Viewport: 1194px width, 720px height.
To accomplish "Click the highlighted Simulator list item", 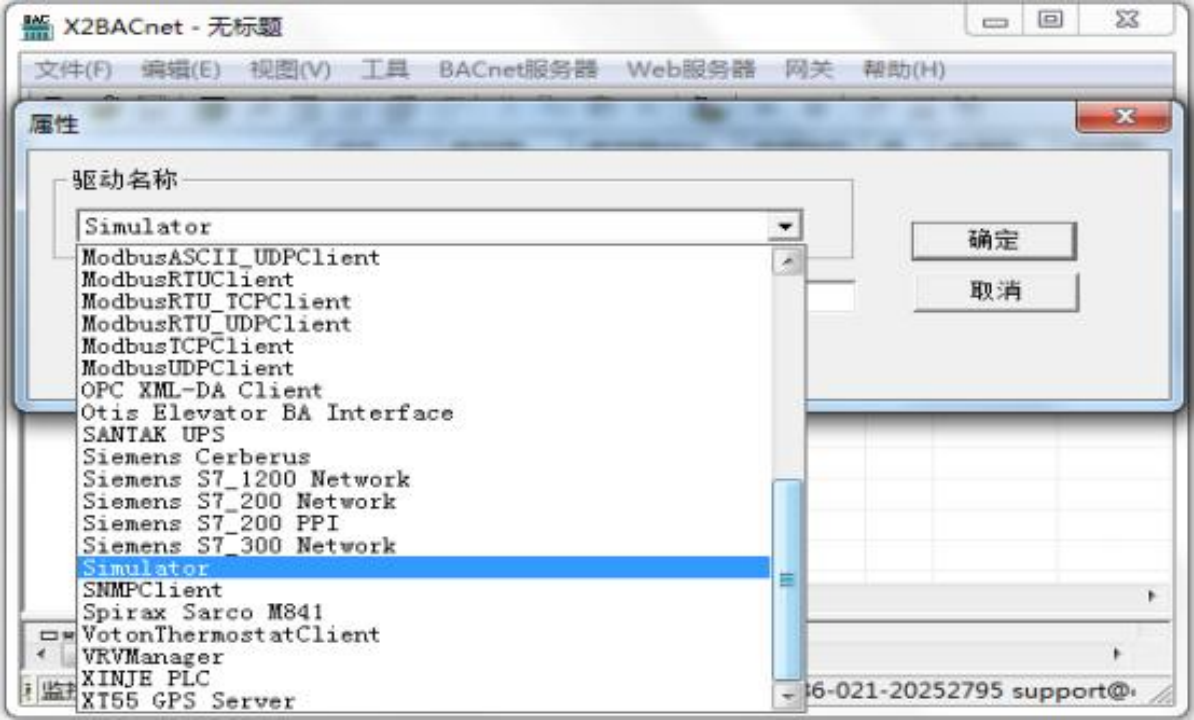I will pos(425,568).
